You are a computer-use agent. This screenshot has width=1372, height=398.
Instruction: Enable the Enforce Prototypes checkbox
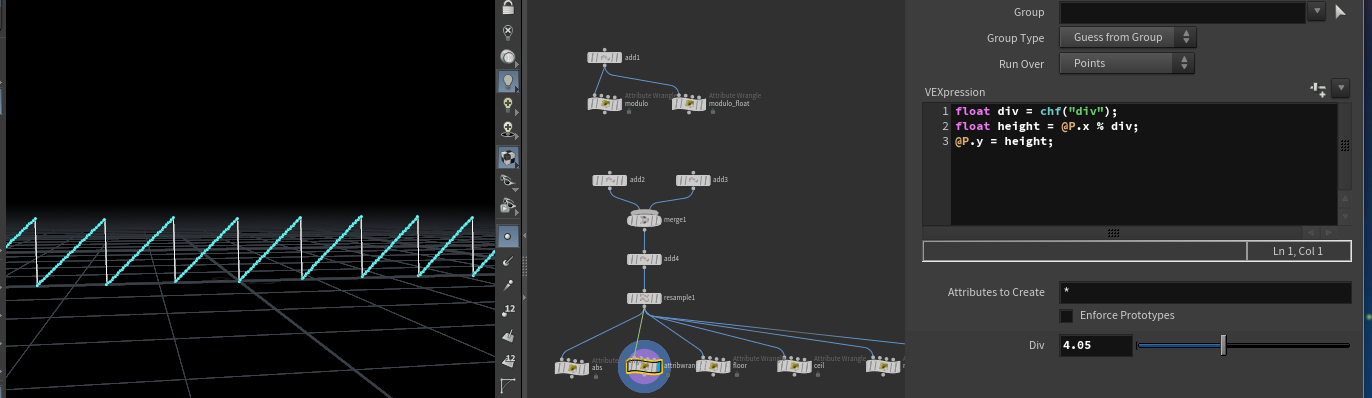click(1067, 315)
